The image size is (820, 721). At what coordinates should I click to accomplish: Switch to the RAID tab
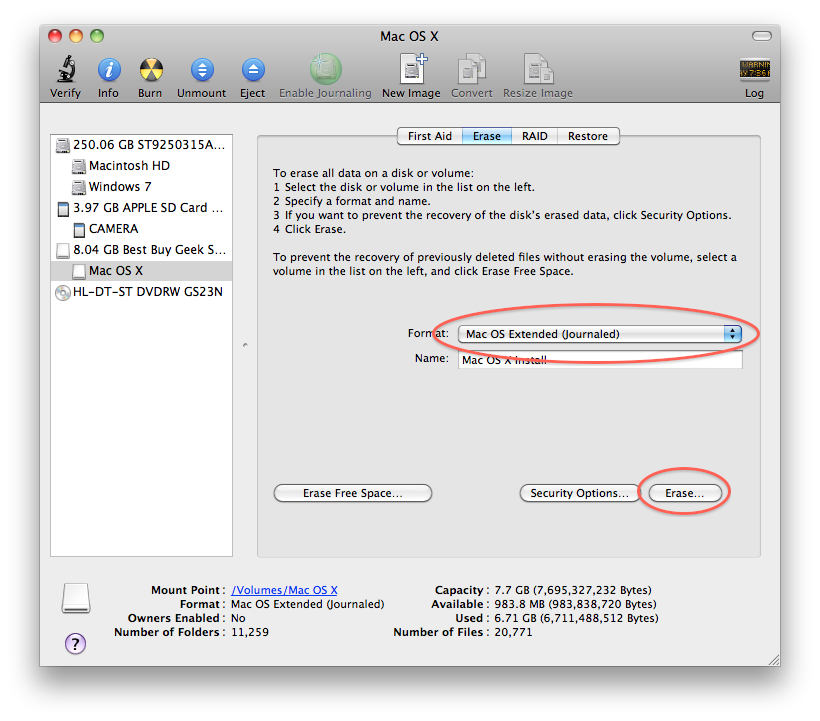[x=534, y=136]
